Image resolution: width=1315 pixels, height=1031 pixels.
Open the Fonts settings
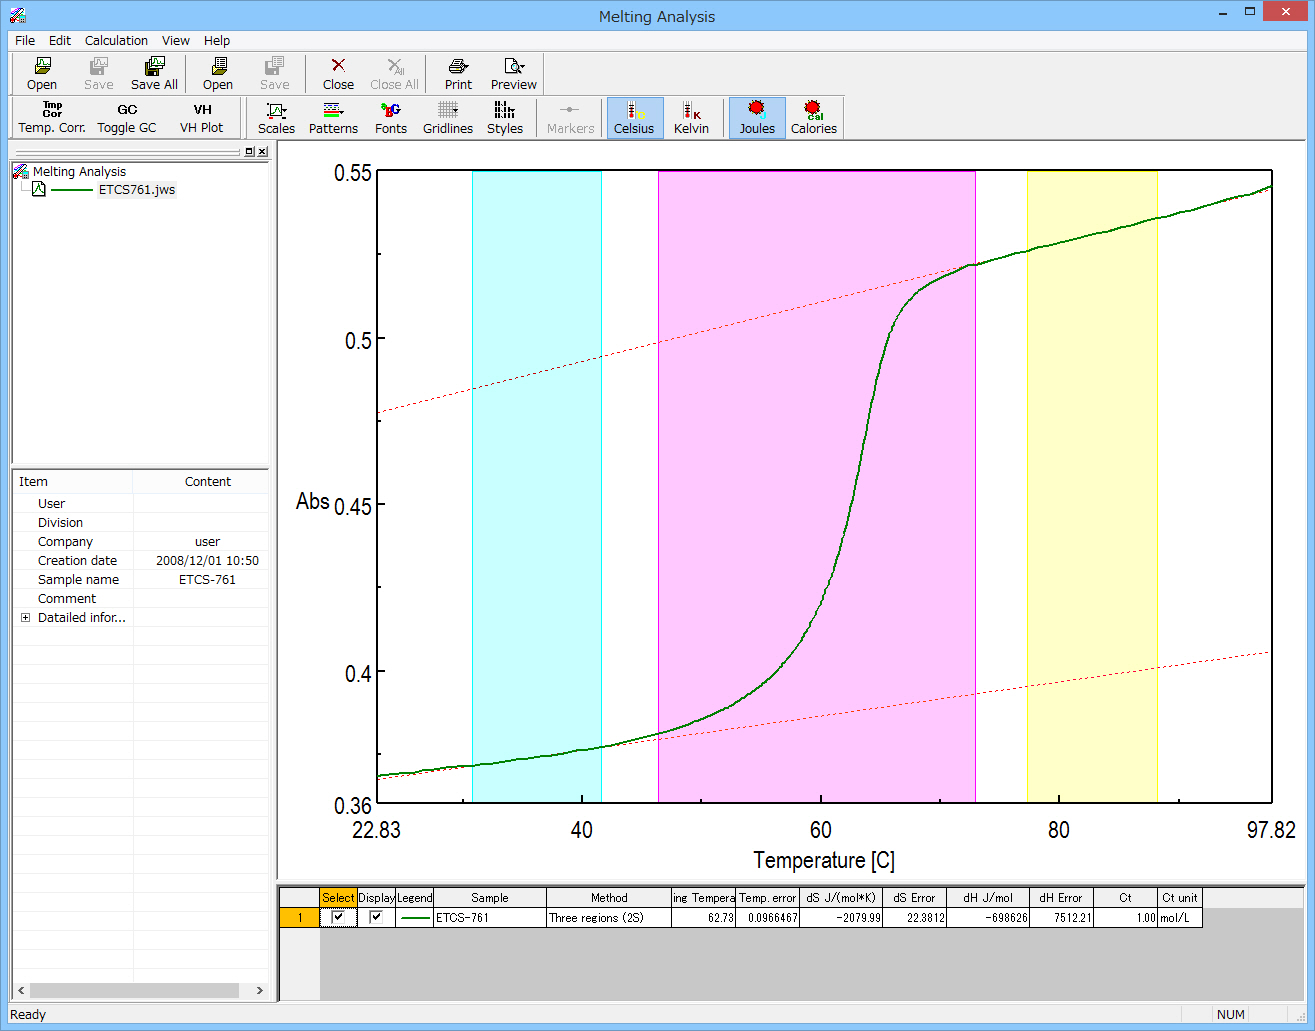coord(391,117)
